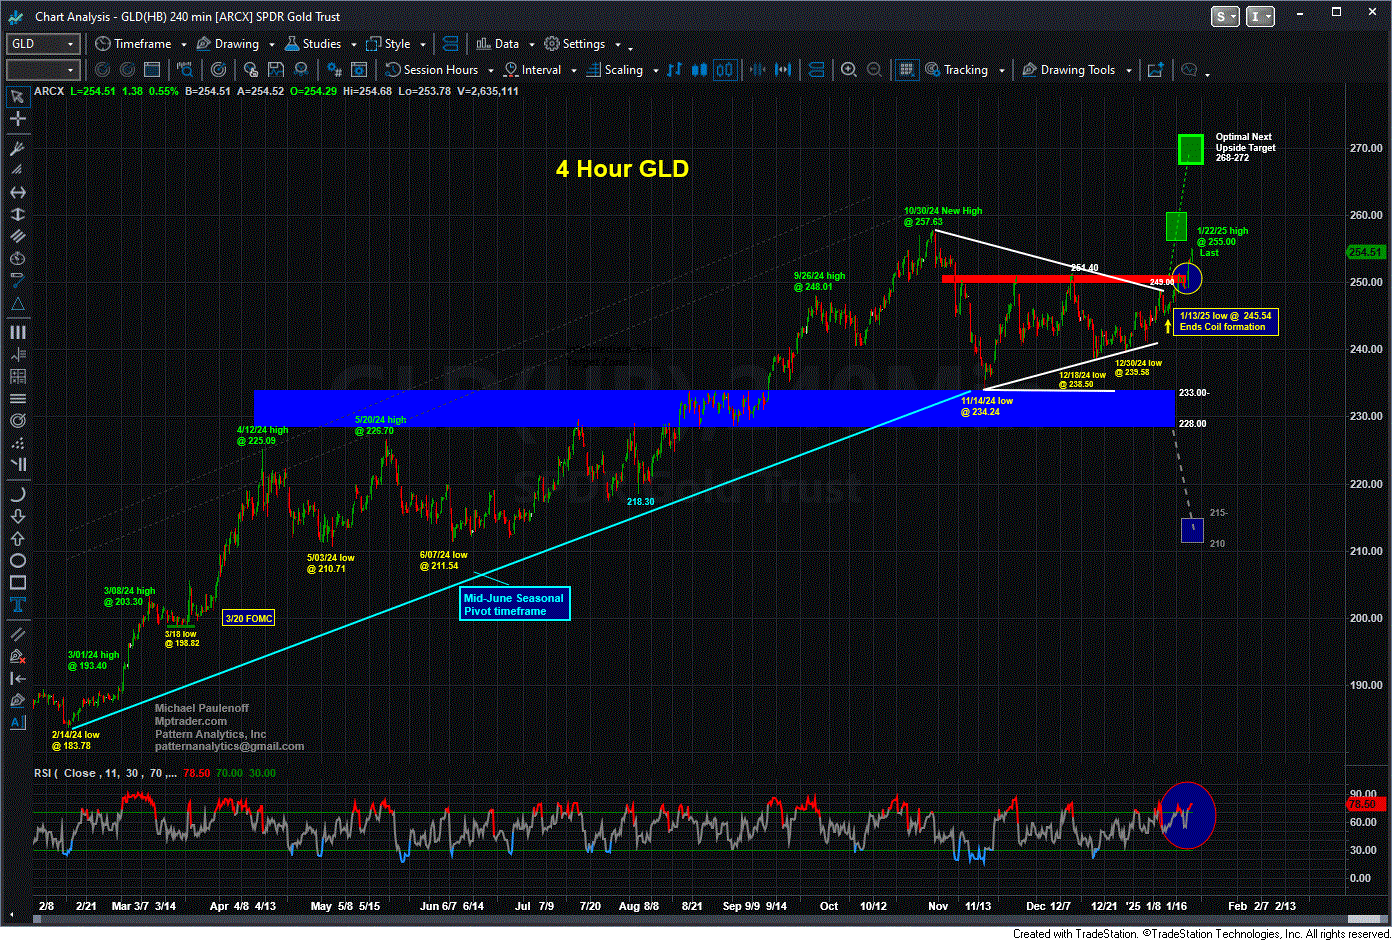
Task: Choose the vertical double-arrow drawing tool
Action: click(17, 214)
